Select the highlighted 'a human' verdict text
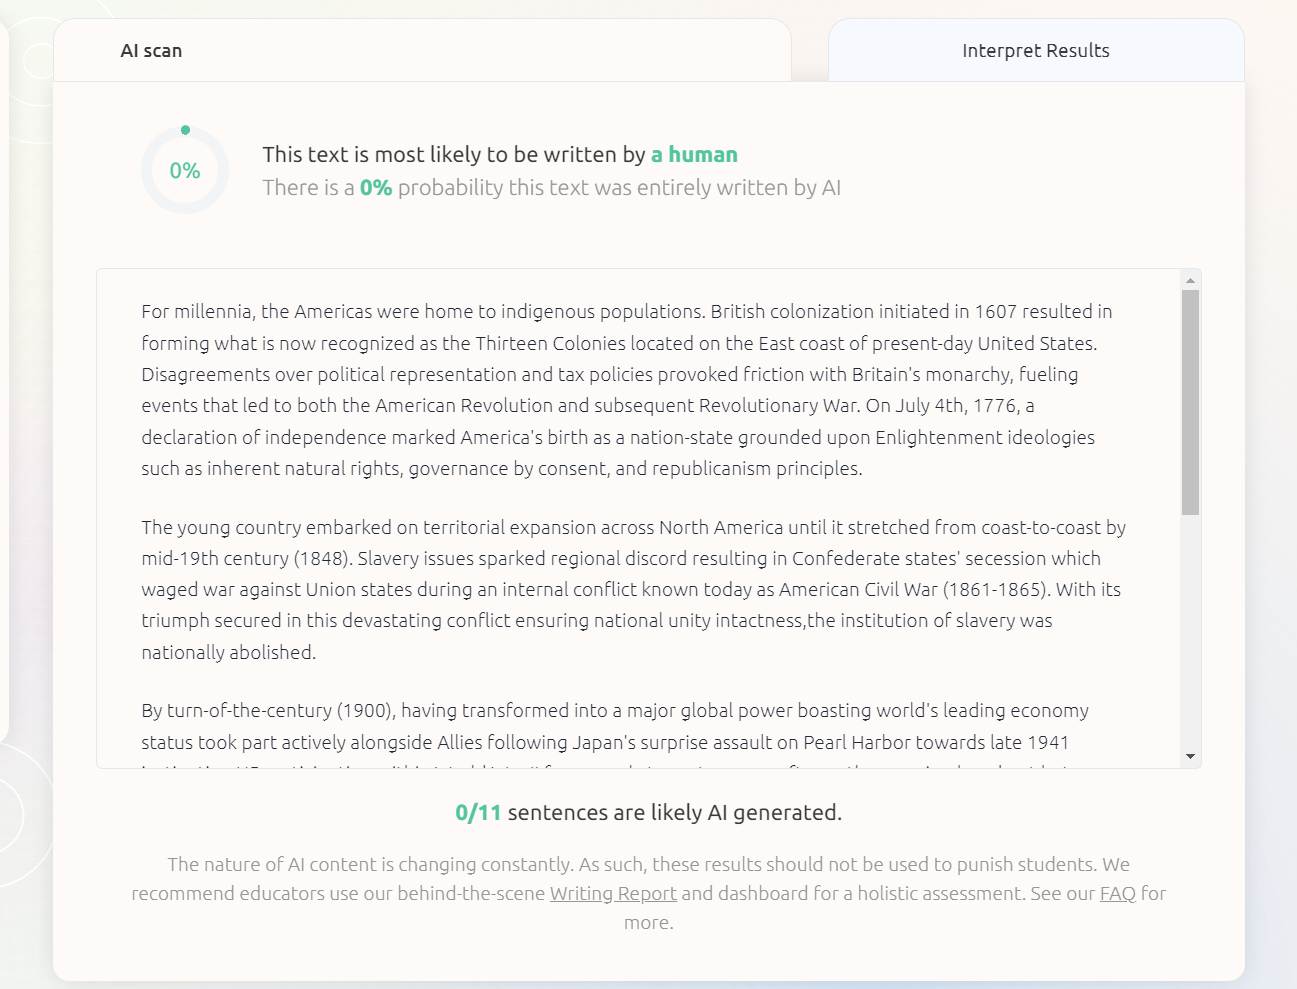This screenshot has height=989, width=1297. pyautogui.click(x=694, y=154)
